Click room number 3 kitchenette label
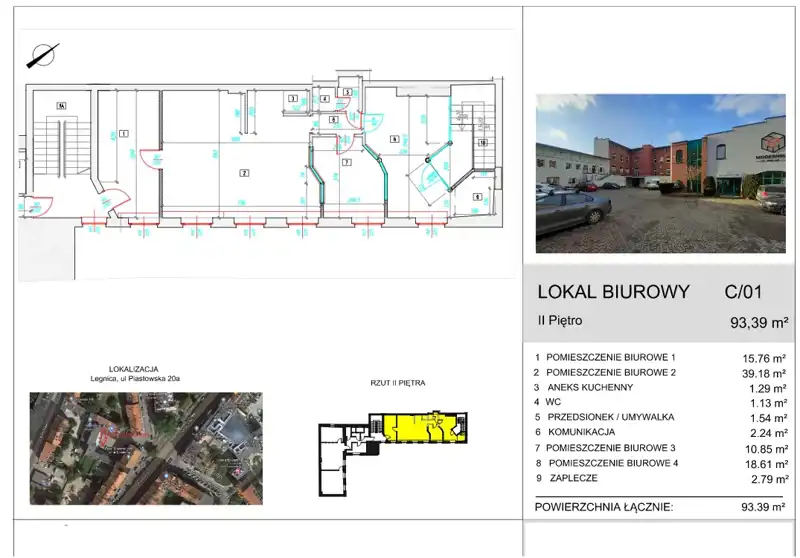 (293, 99)
